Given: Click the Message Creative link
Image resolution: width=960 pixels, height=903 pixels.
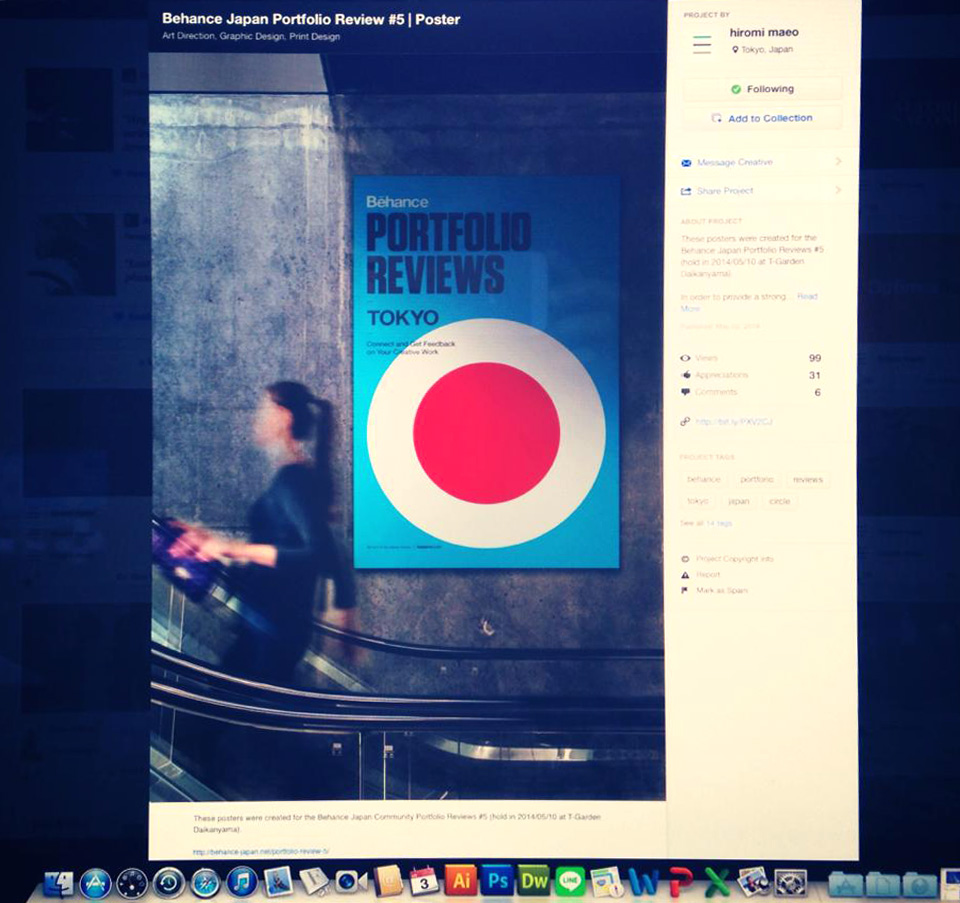Looking at the screenshot, I should coord(735,162).
